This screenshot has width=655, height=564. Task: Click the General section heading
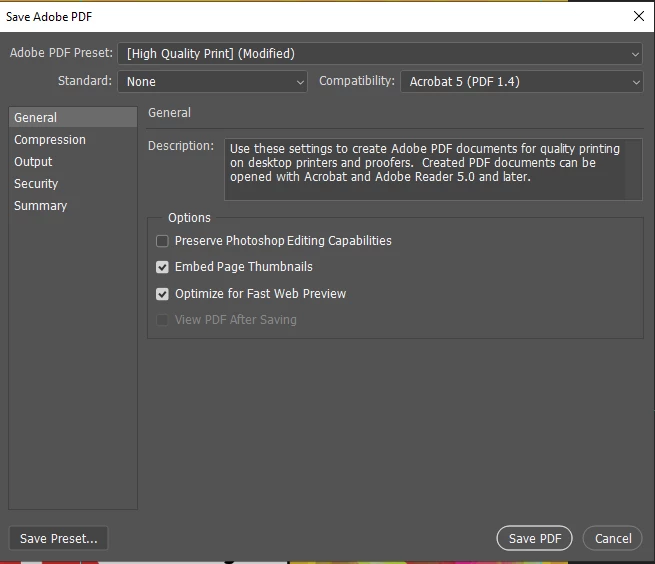tap(169, 113)
